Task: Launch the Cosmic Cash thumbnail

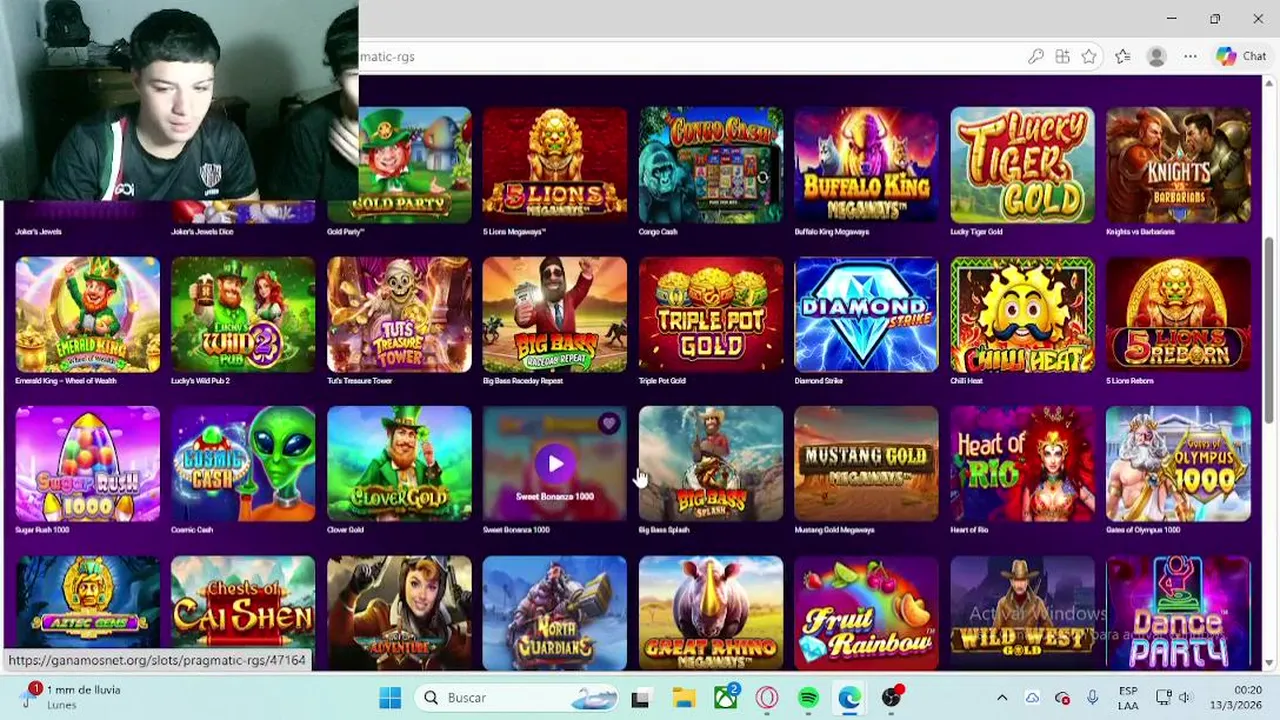Action: click(x=243, y=464)
